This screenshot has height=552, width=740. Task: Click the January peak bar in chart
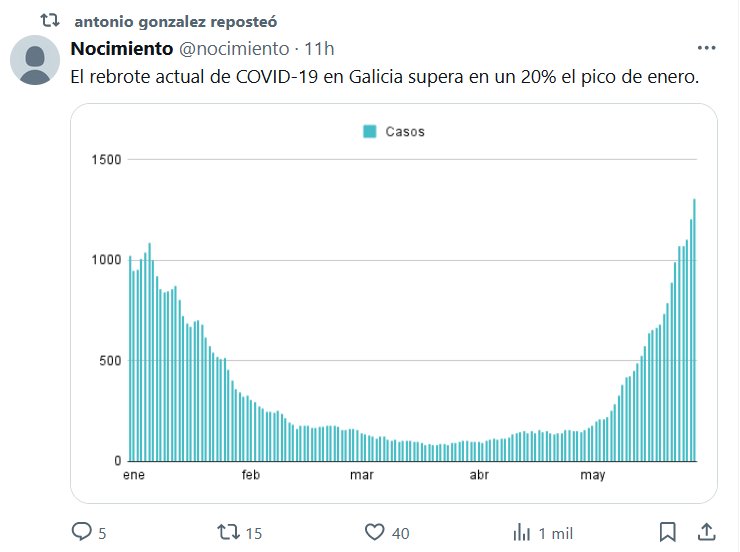(x=149, y=350)
